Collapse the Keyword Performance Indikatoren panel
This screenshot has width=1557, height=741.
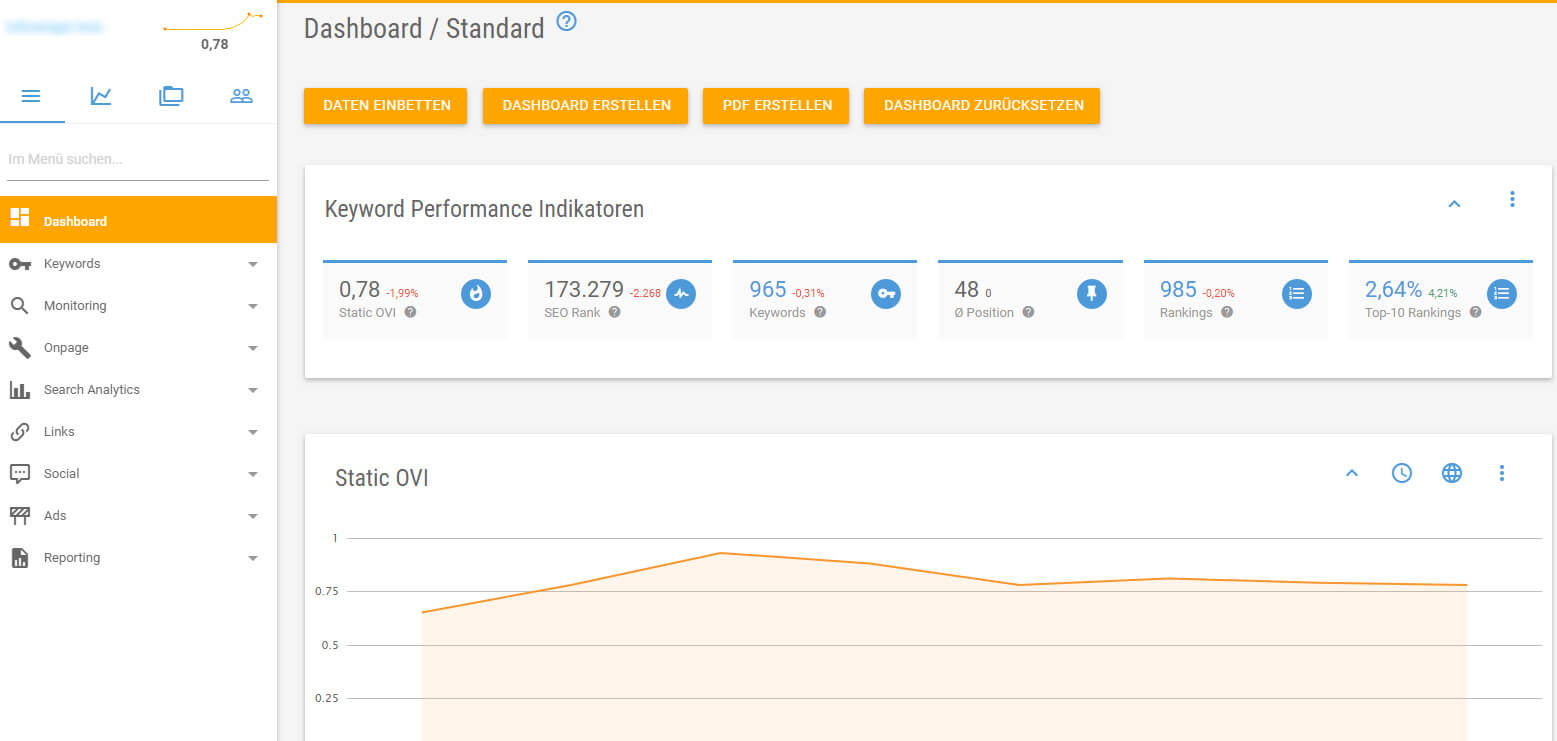tap(1455, 204)
